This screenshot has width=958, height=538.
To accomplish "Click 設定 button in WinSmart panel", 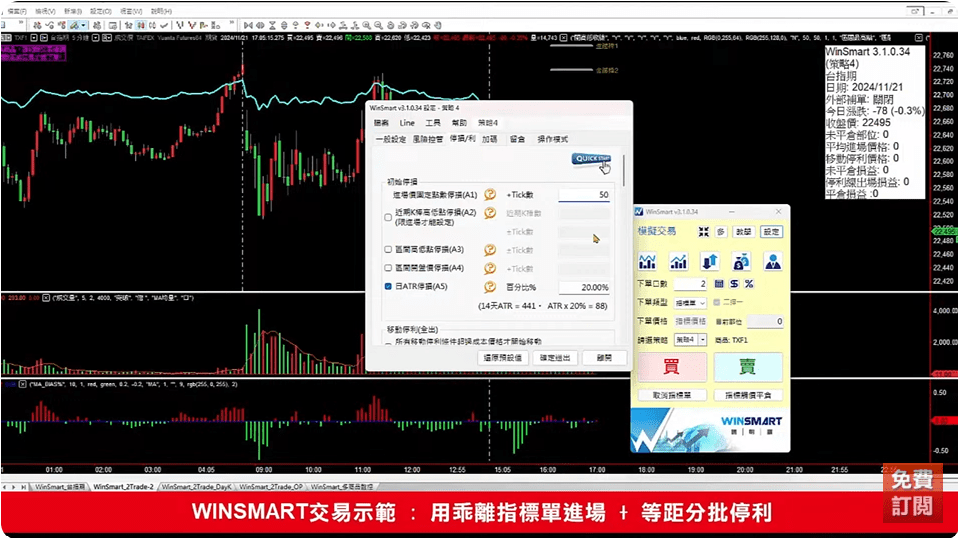I will pyautogui.click(x=772, y=231).
